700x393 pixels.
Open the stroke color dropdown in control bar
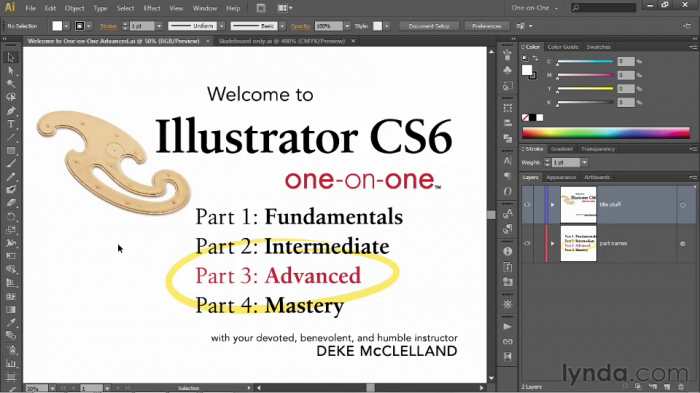[x=89, y=26]
